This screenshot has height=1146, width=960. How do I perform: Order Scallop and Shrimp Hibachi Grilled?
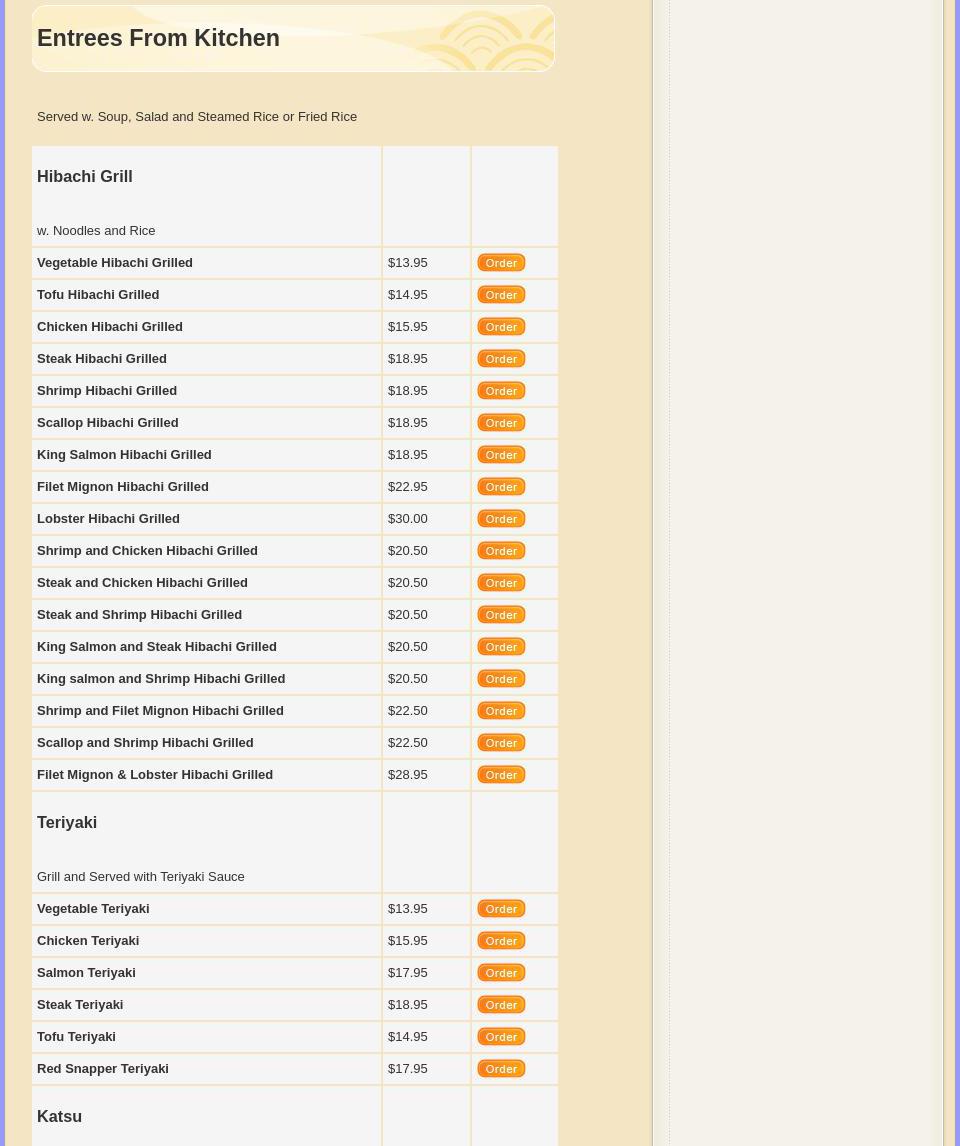pyautogui.click(x=501, y=743)
